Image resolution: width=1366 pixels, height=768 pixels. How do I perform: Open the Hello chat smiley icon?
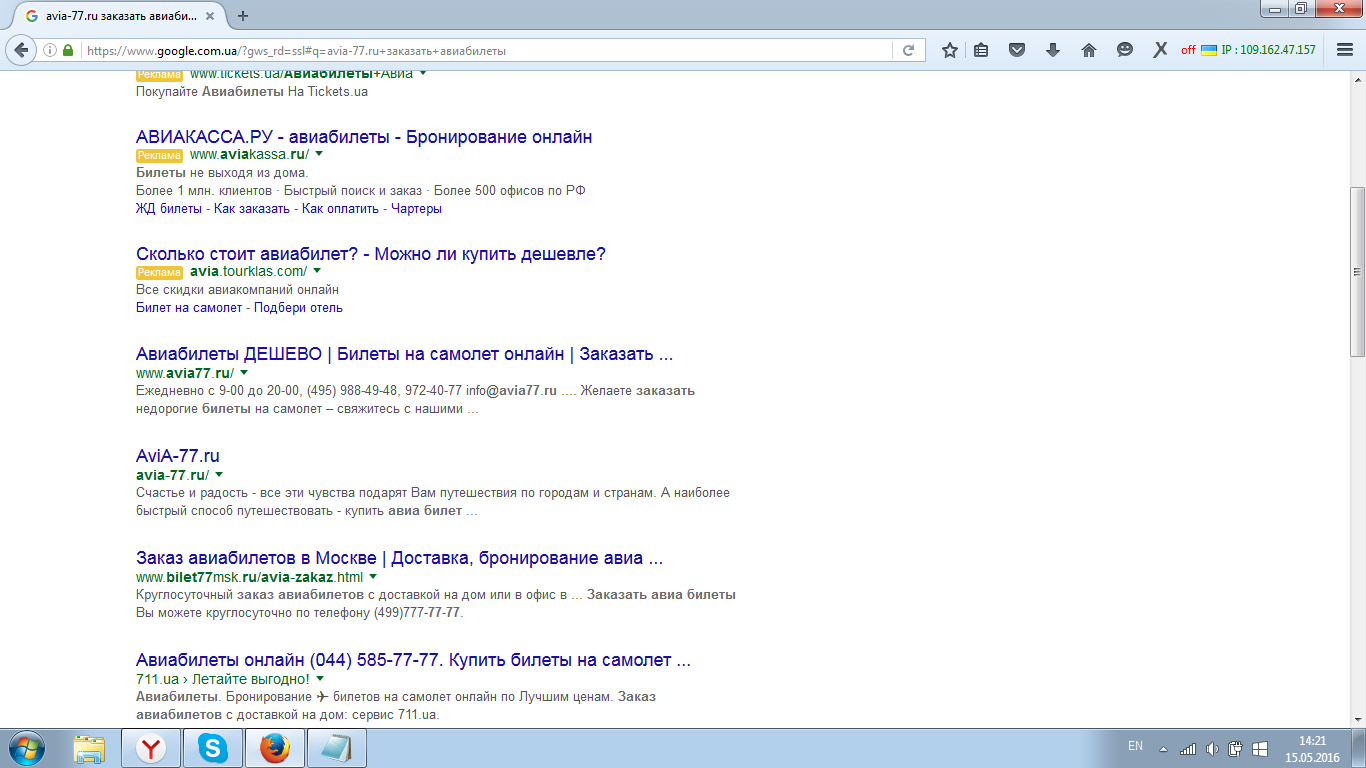(1125, 50)
